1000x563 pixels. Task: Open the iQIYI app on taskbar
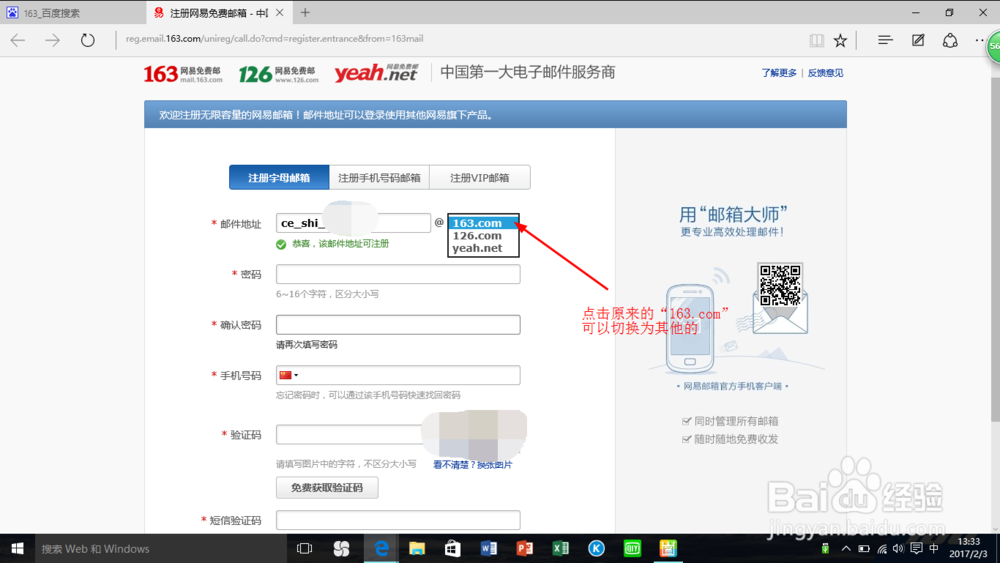(632, 548)
